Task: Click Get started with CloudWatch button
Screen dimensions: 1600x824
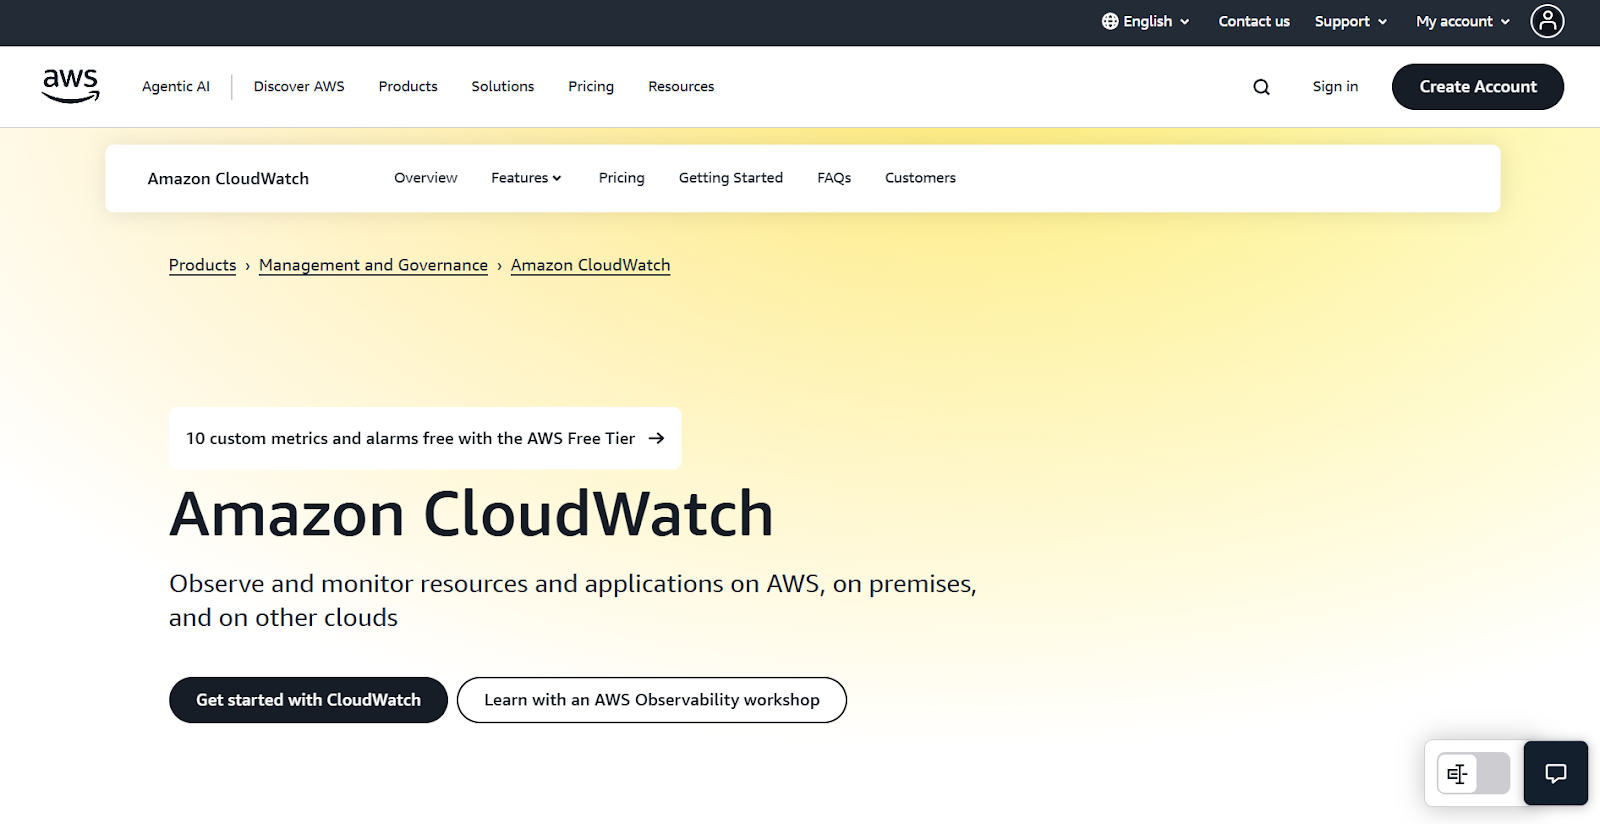Action: 308,700
